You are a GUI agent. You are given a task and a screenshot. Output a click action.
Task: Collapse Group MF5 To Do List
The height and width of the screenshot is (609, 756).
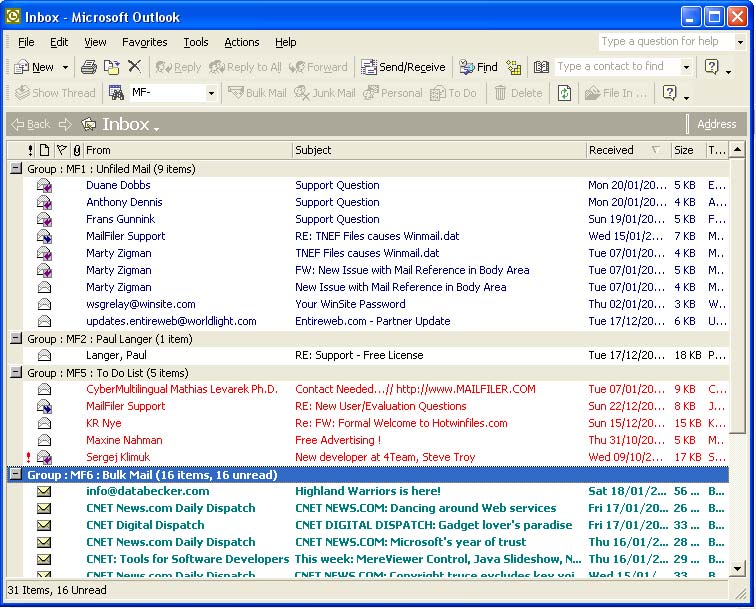click(16, 372)
